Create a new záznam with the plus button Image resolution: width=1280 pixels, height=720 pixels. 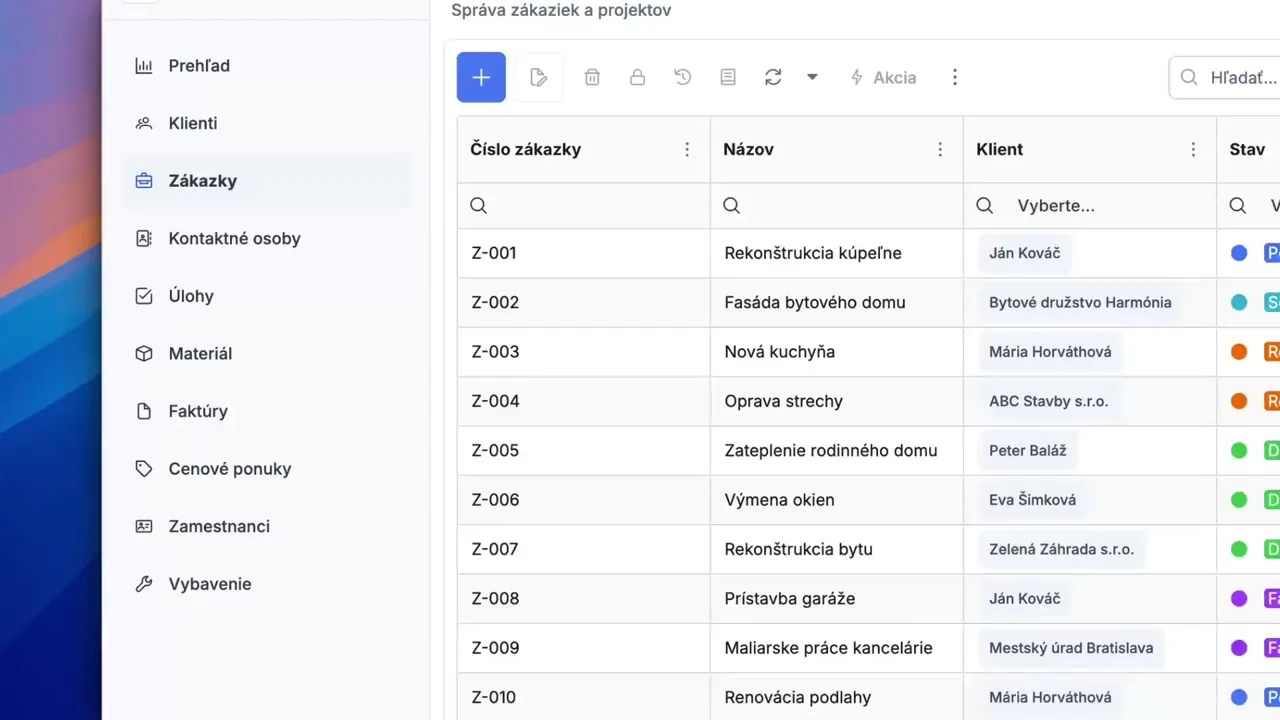point(481,77)
